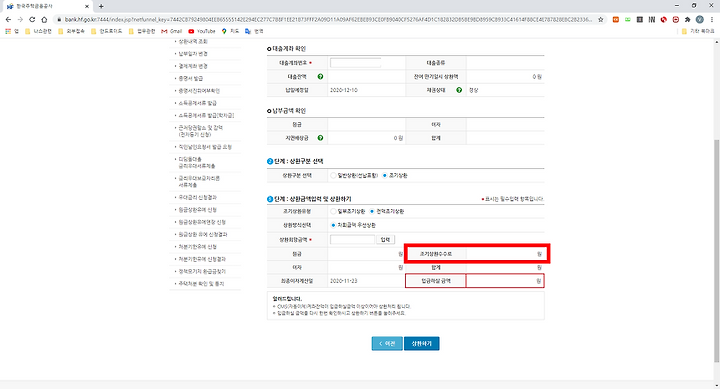Open the first bookmark folder after Apps
Image resolution: width=720 pixels, height=389 pixels.
click(38, 31)
